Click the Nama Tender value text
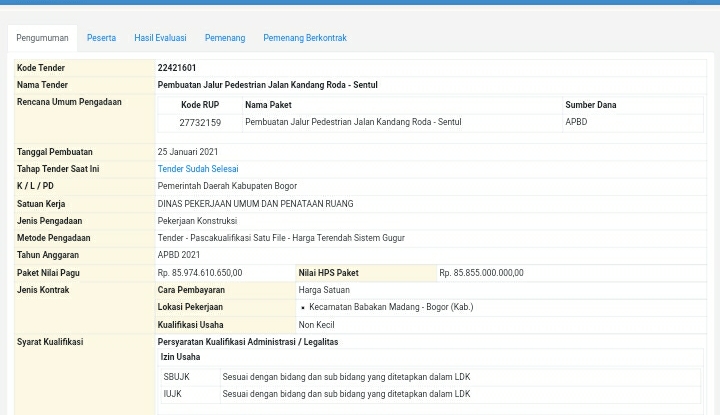720x415 pixels. tap(267, 85)
